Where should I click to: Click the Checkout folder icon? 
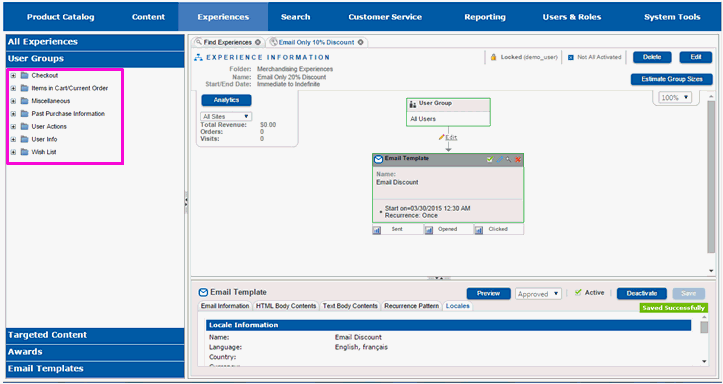(24, 76)
